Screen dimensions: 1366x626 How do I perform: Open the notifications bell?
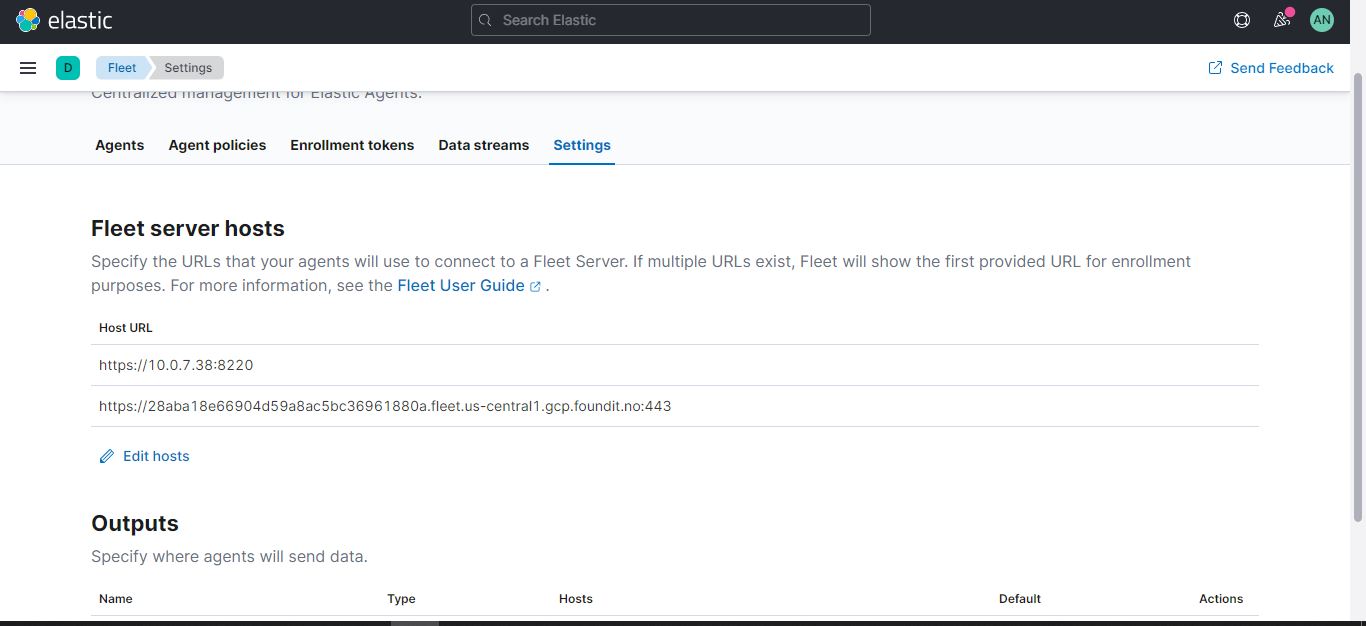pos(1282,19)
